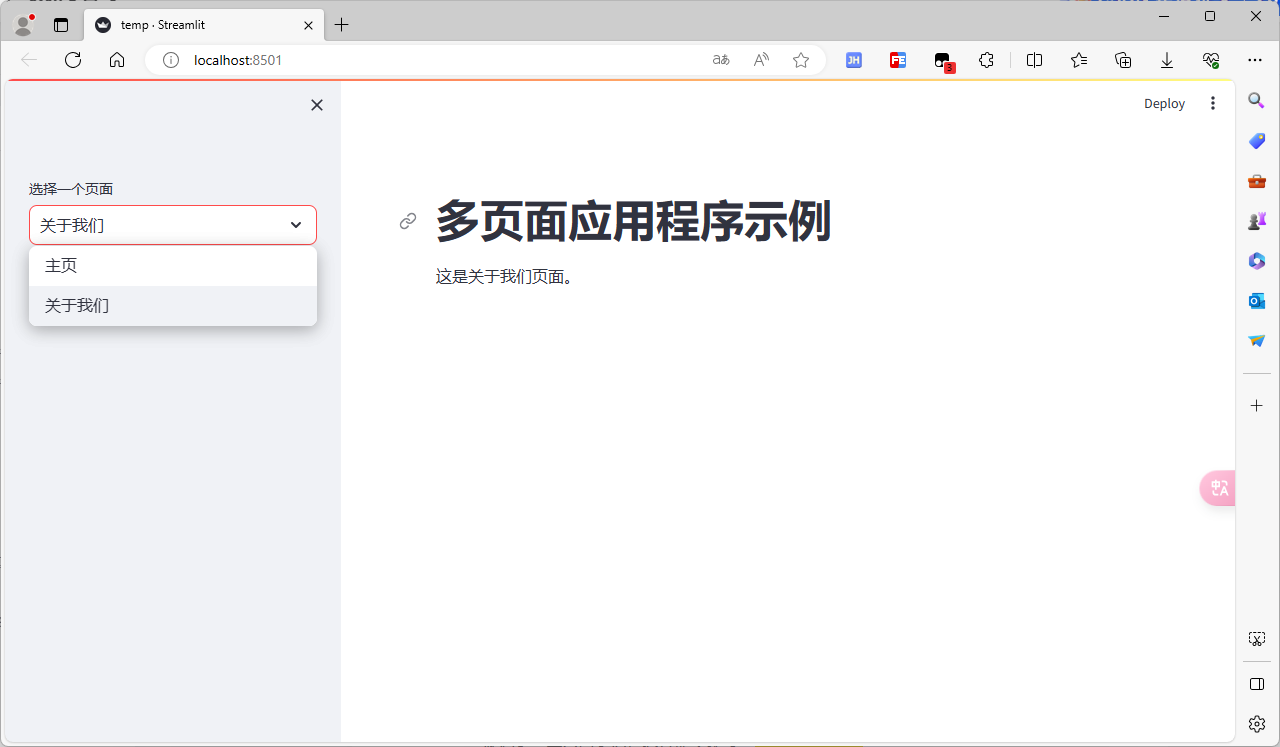Image resolution: width=1280 pixels, height=747 pixels.
Task: Click the browser refresh icon
Action: tap(73, 60)
